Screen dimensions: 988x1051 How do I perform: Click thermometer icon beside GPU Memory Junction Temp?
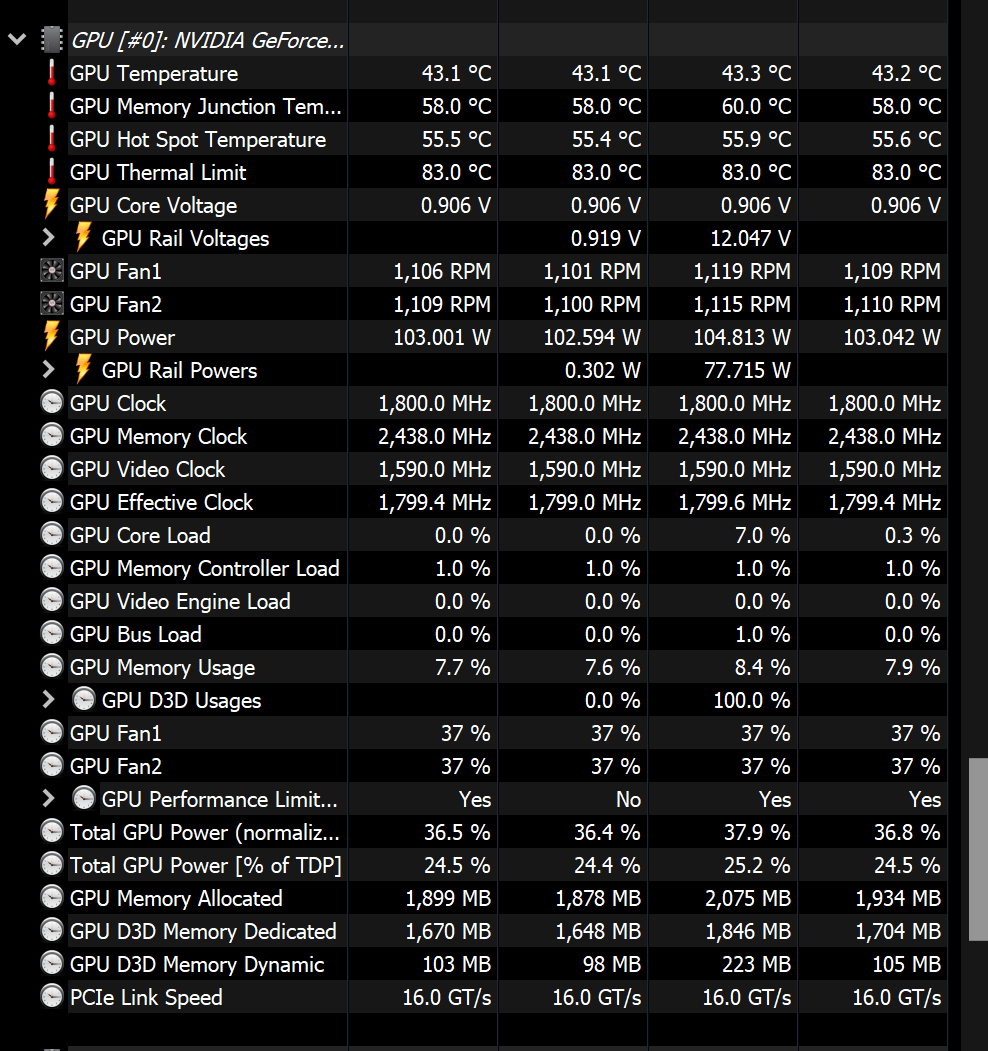pos(52,106)
